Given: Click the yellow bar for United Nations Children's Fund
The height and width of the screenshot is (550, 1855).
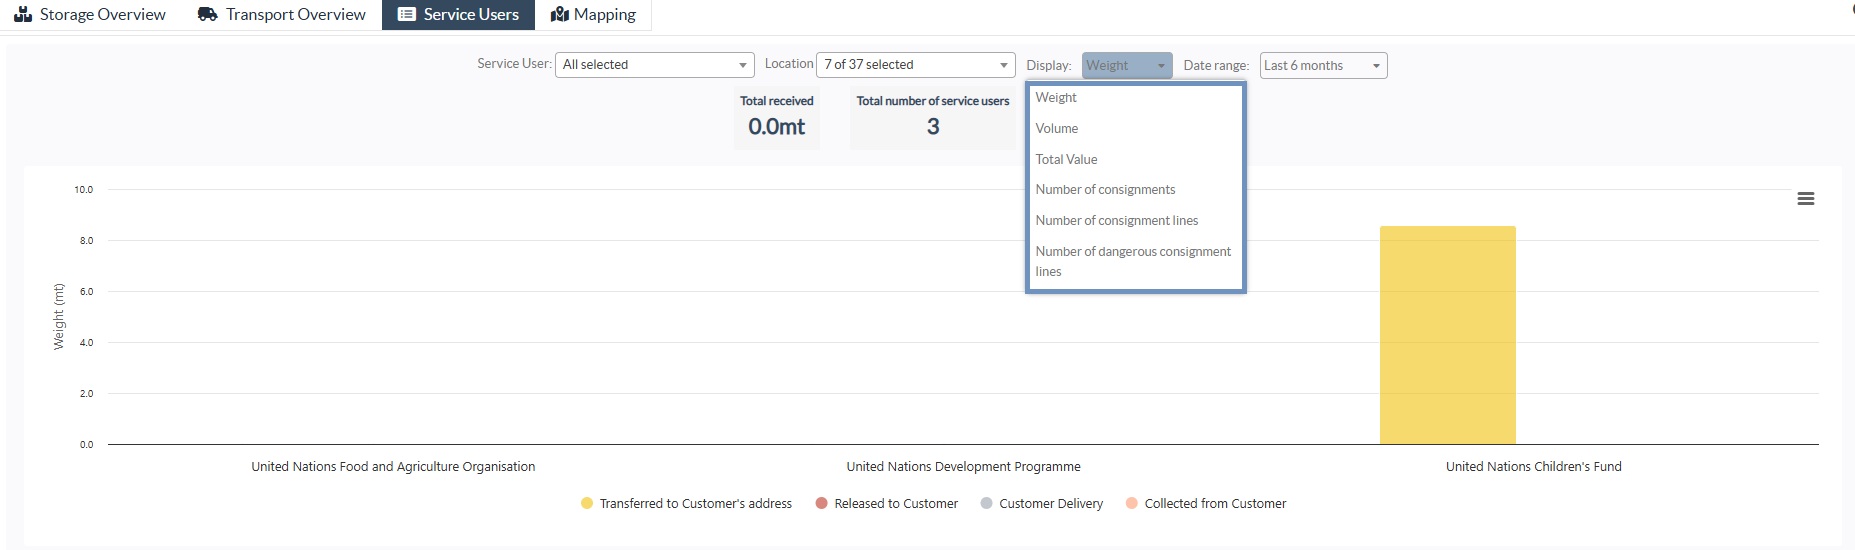Looking at the screenshot, I should tap(1448, 335).
